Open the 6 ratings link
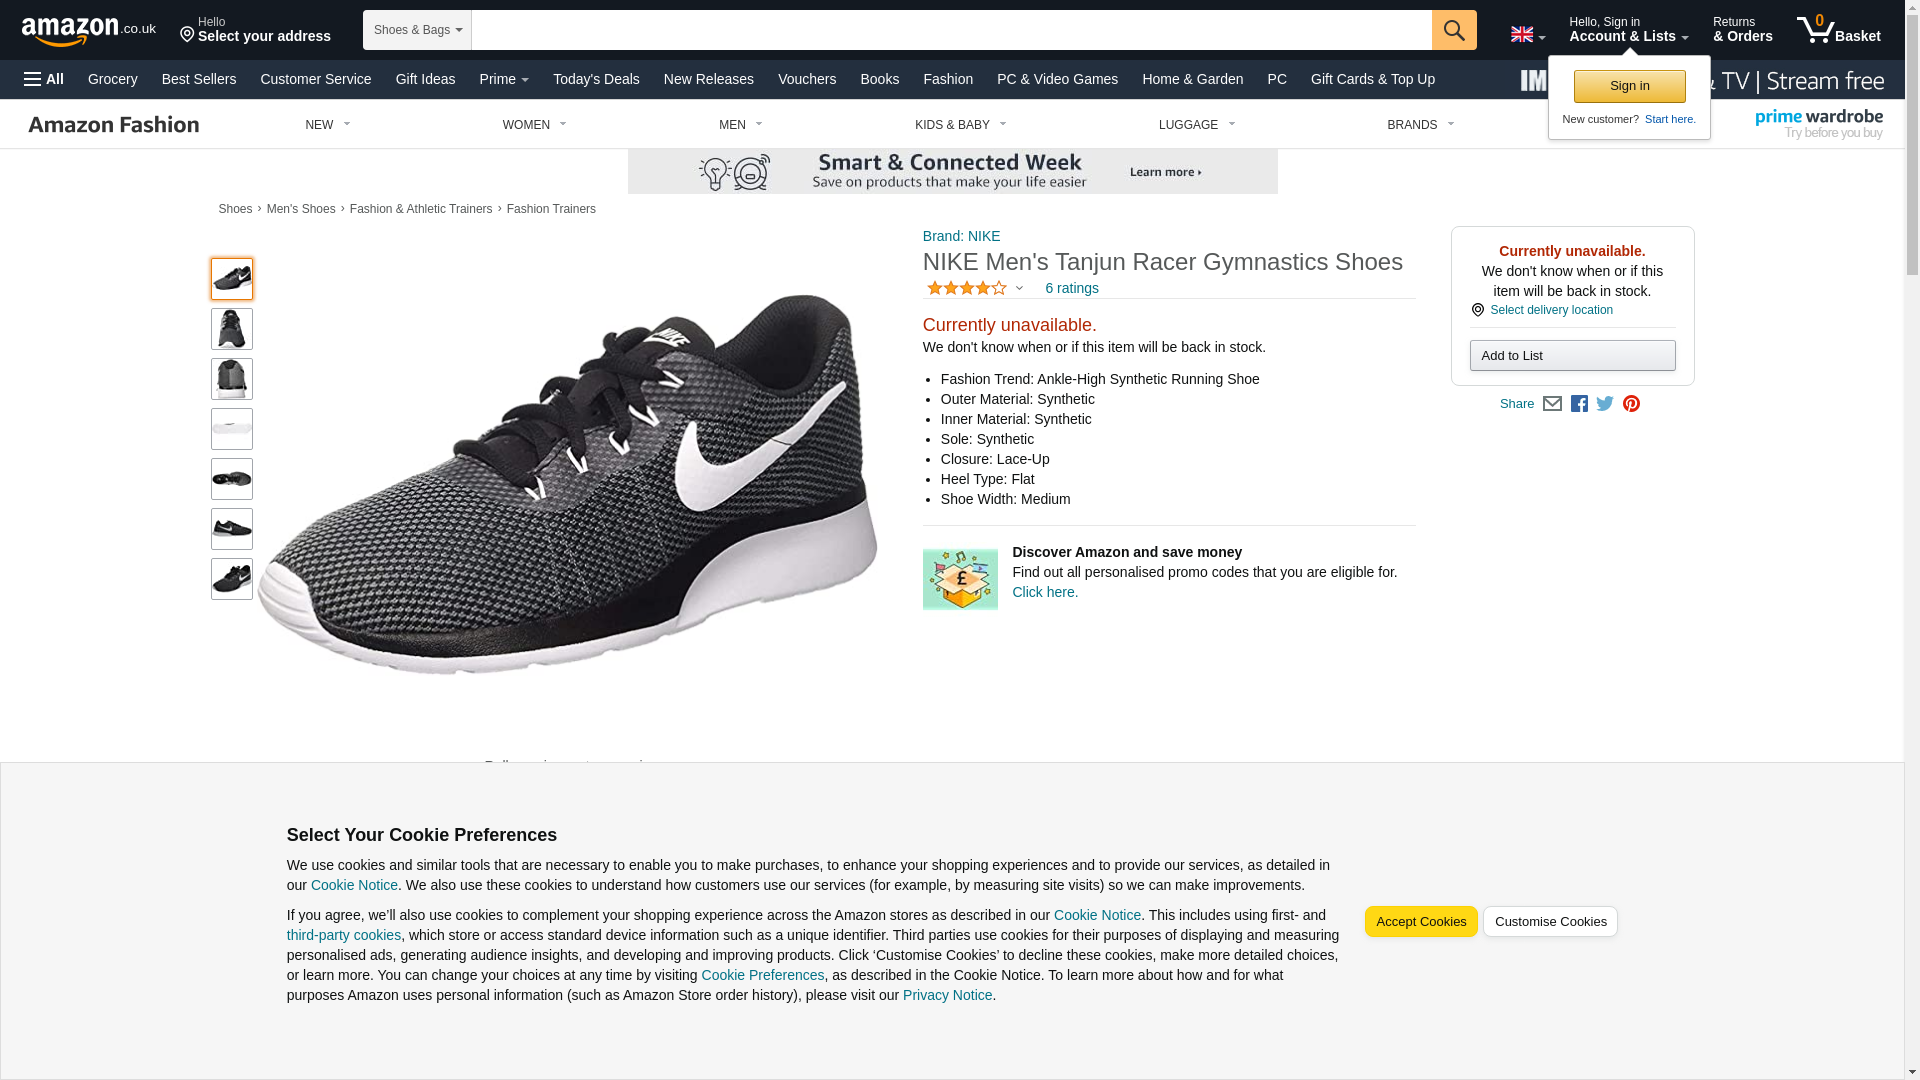Image resolution: width=1920 pixels, height=1080 pixels. [x=1071, y=288]
